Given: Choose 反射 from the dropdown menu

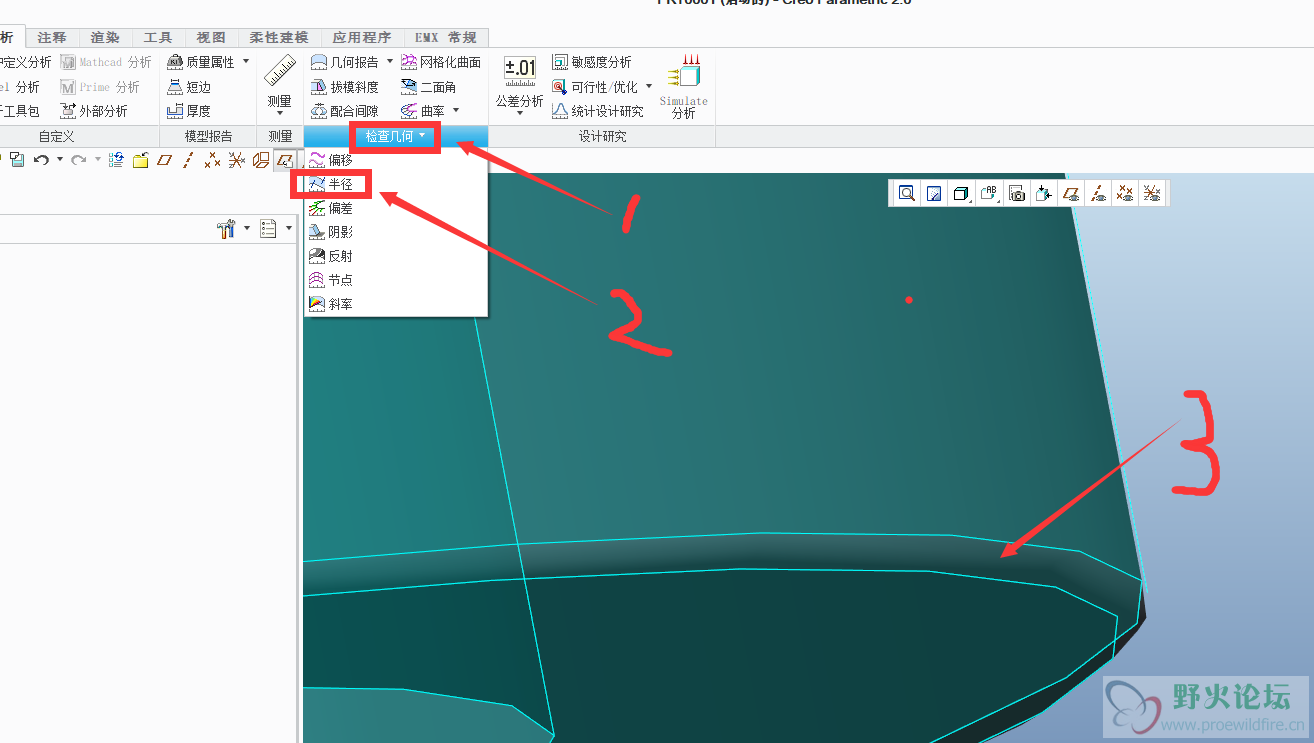Looking at the screenshot, I should coord(396,256).
